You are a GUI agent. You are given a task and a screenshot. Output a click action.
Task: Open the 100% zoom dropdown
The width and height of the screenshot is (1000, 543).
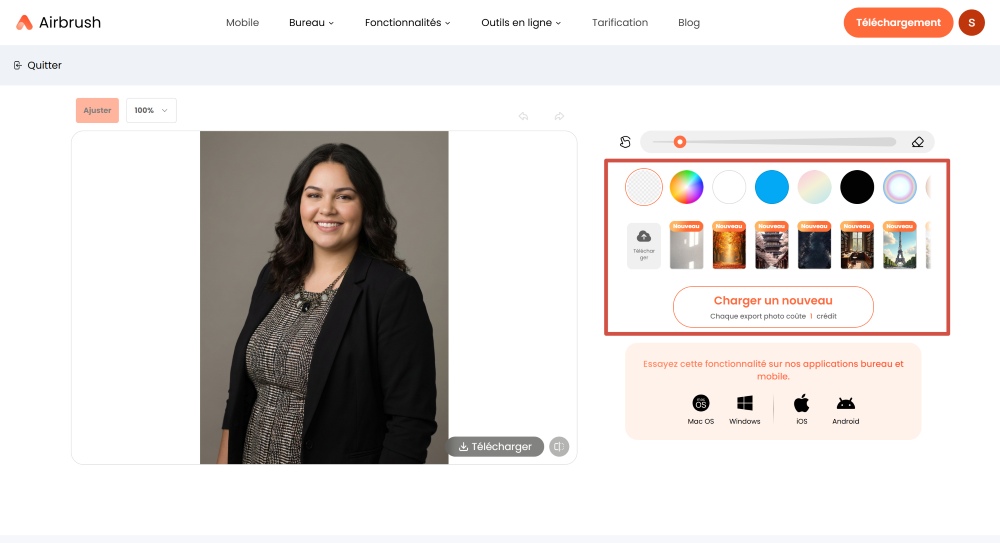coord(151,111)
